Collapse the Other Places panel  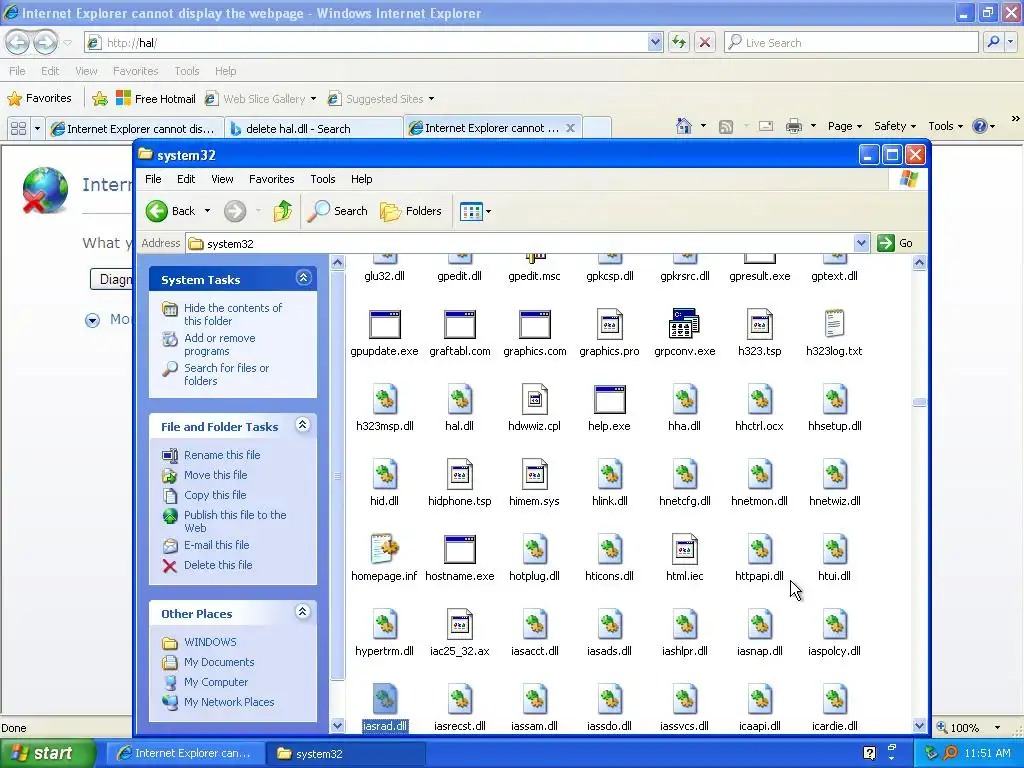(302, 611)
